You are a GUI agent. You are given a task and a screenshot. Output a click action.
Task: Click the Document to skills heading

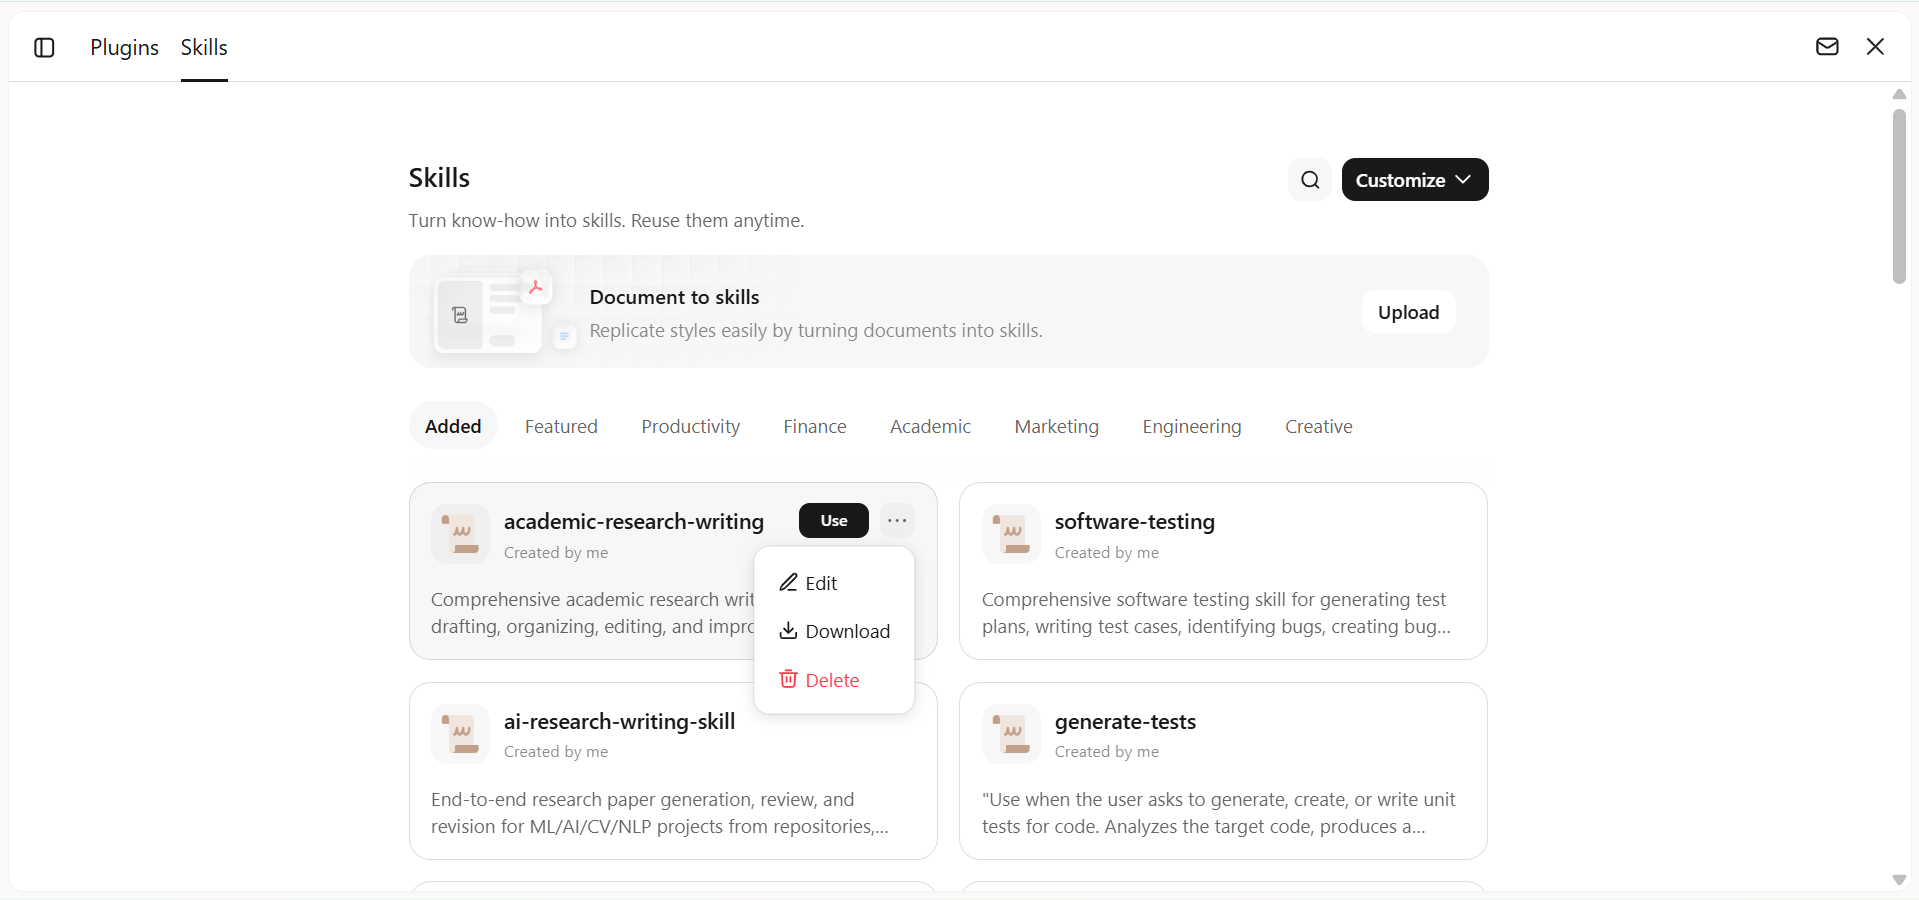pos(674,297)
